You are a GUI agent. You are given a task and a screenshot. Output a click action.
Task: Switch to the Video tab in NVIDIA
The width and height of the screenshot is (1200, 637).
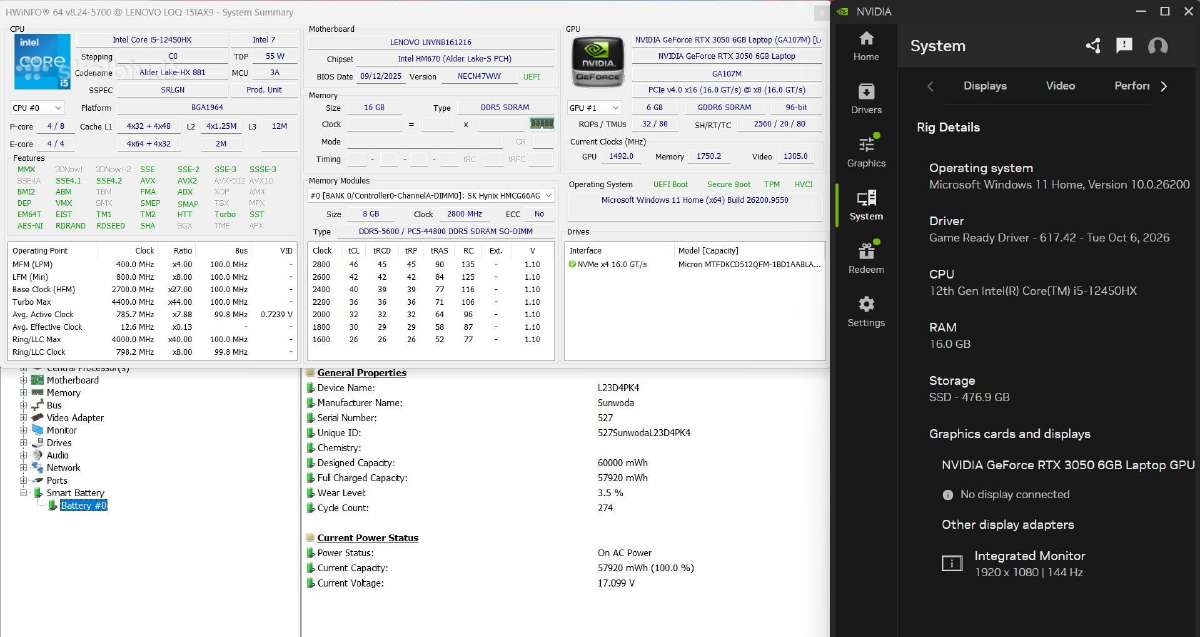click(x=1060, y=86)
